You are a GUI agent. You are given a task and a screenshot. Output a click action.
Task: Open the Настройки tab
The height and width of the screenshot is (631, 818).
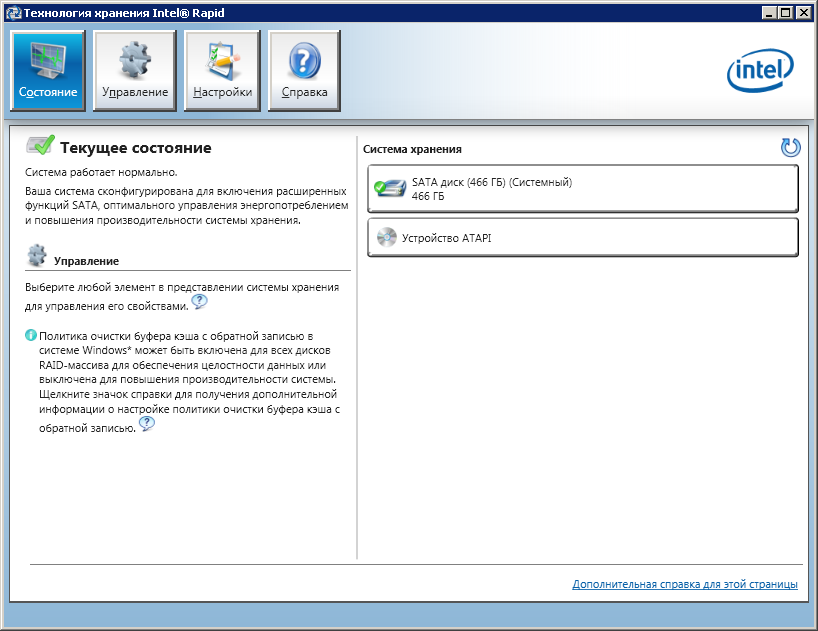click(222, 70)
